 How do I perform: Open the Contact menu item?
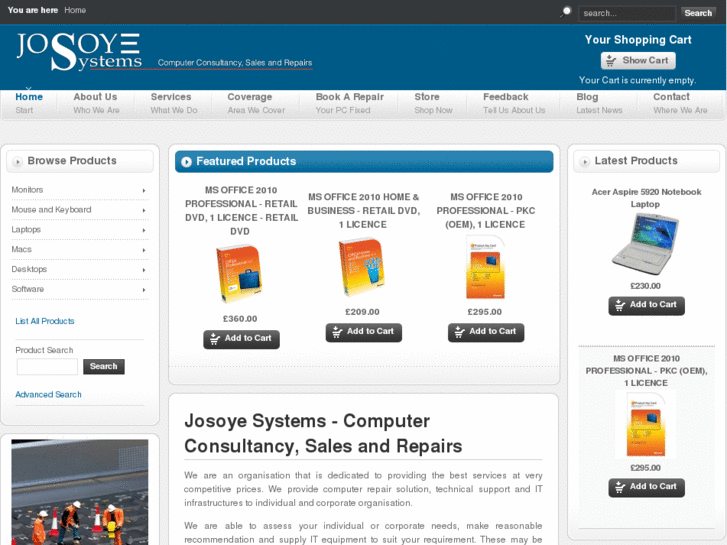[680, 103]
